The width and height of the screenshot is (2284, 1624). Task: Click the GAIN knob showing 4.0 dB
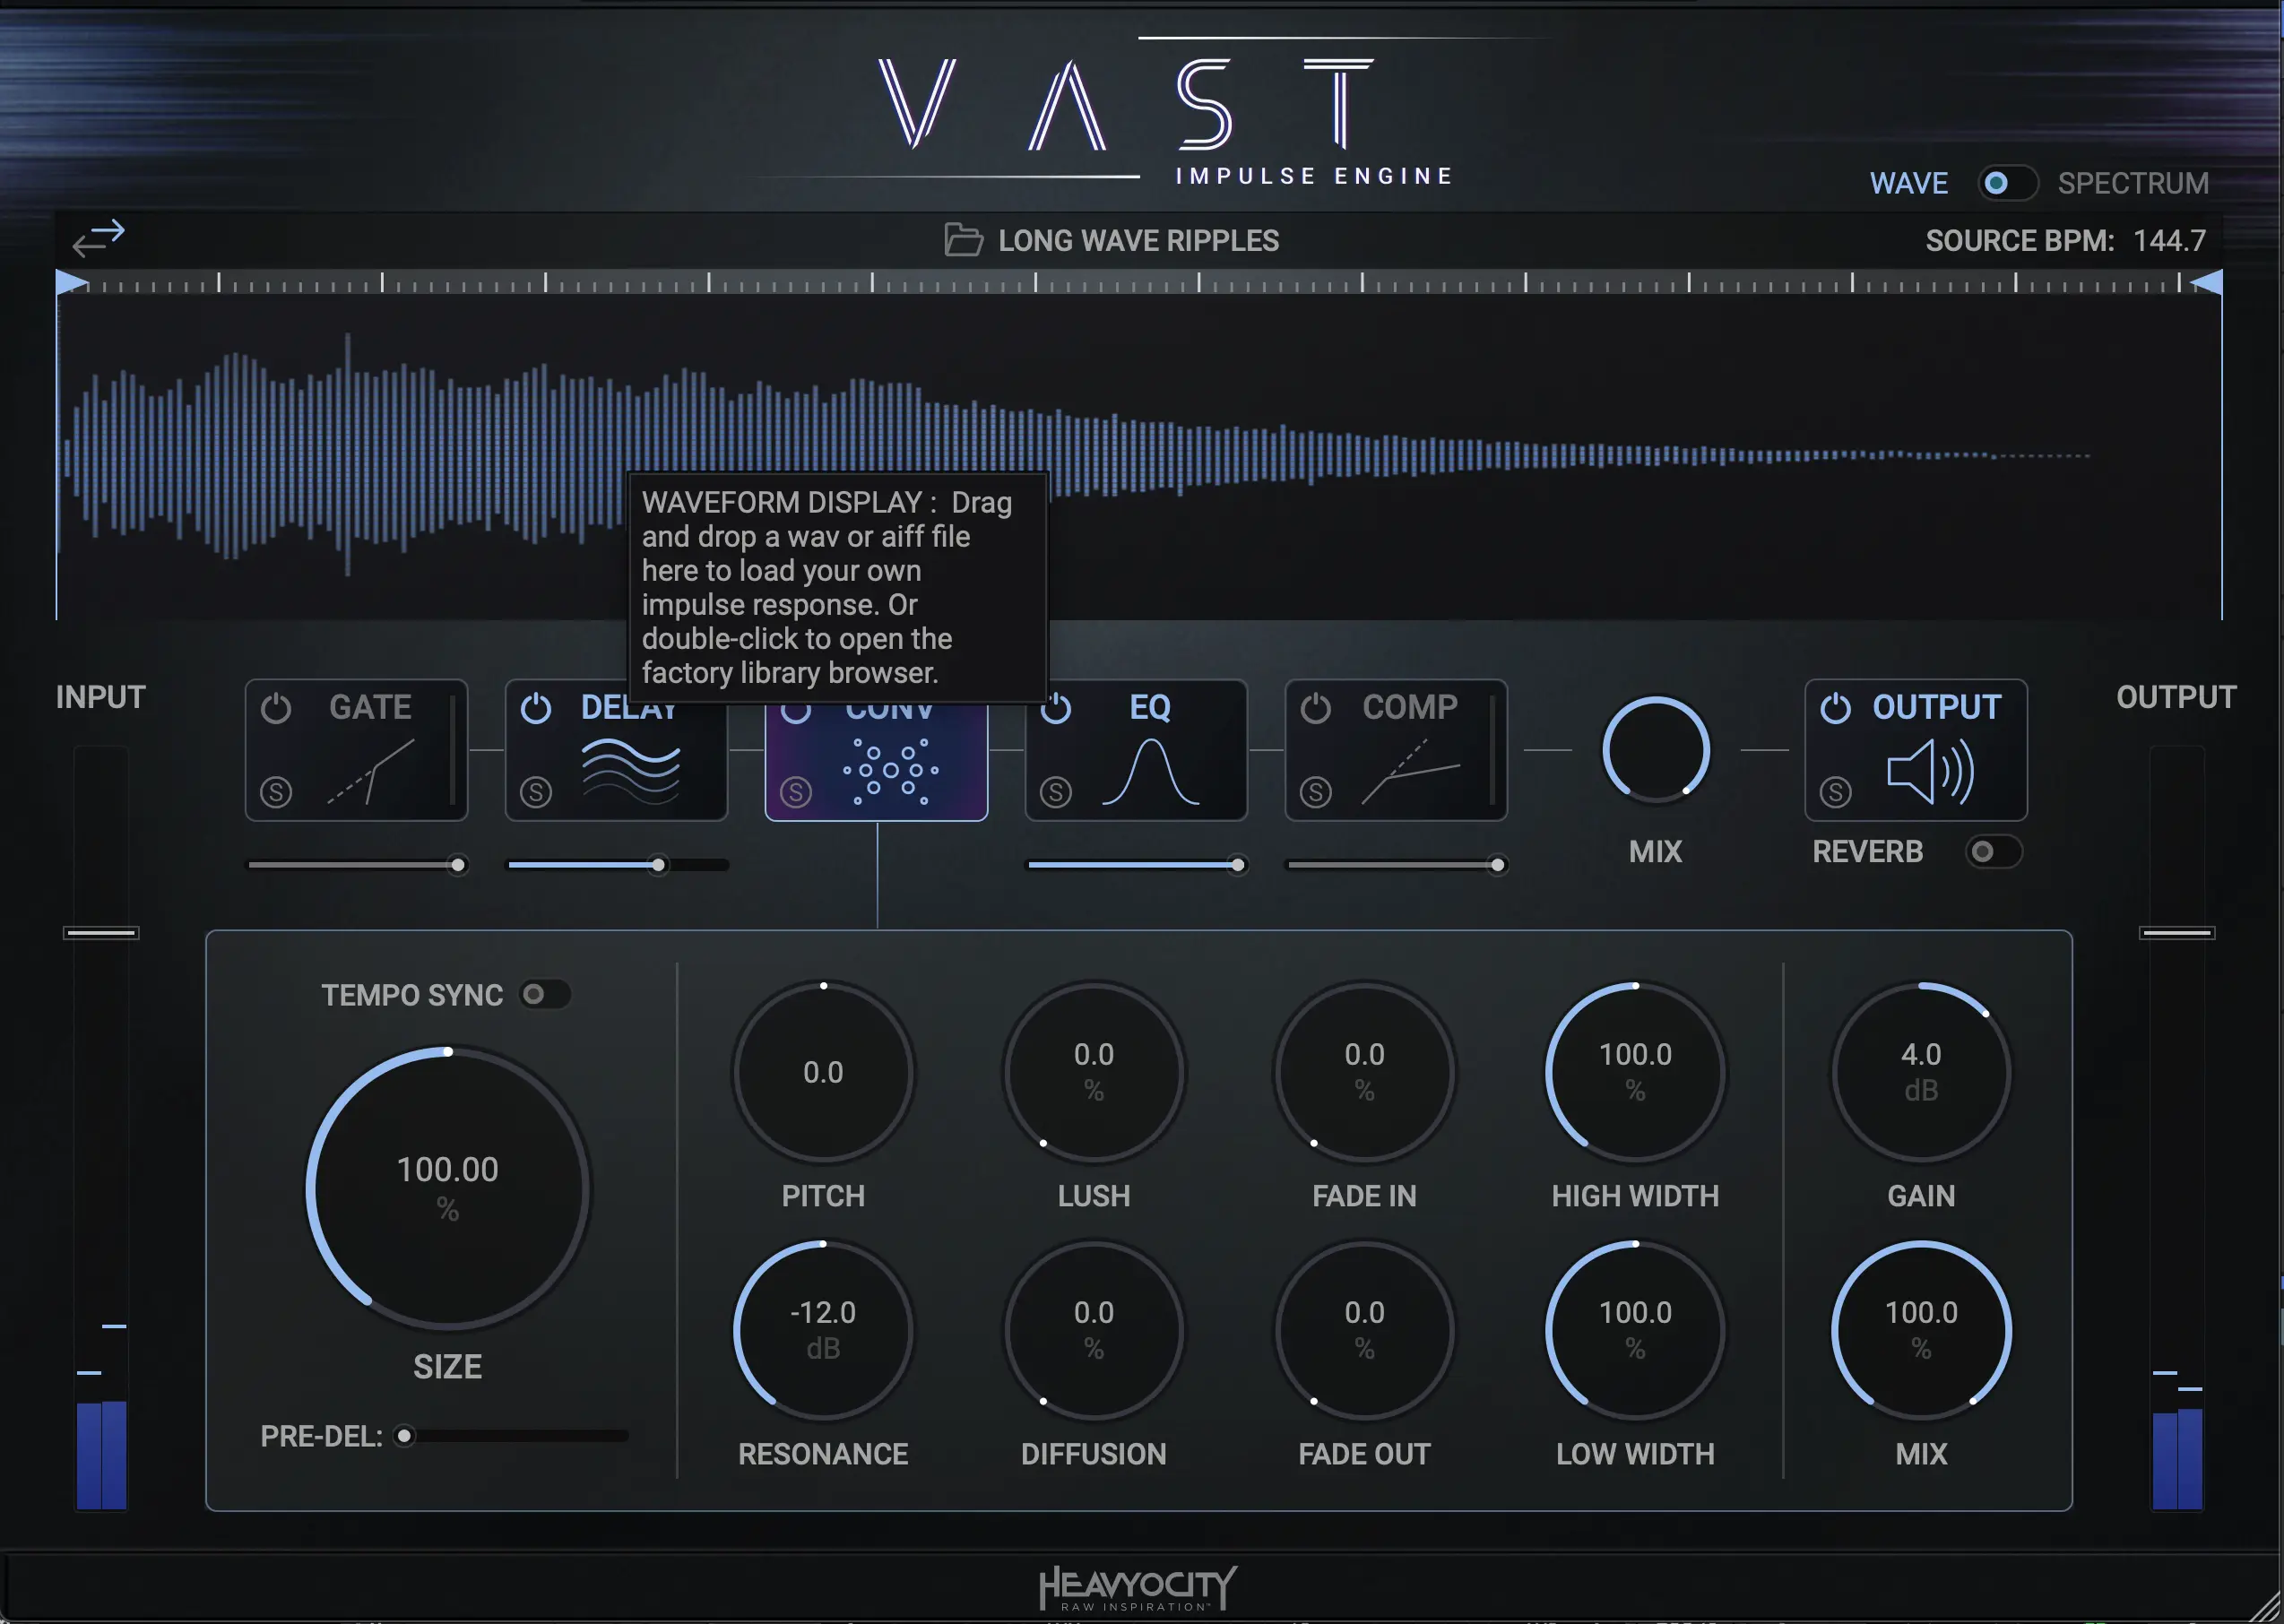tap(1921, 1073)
